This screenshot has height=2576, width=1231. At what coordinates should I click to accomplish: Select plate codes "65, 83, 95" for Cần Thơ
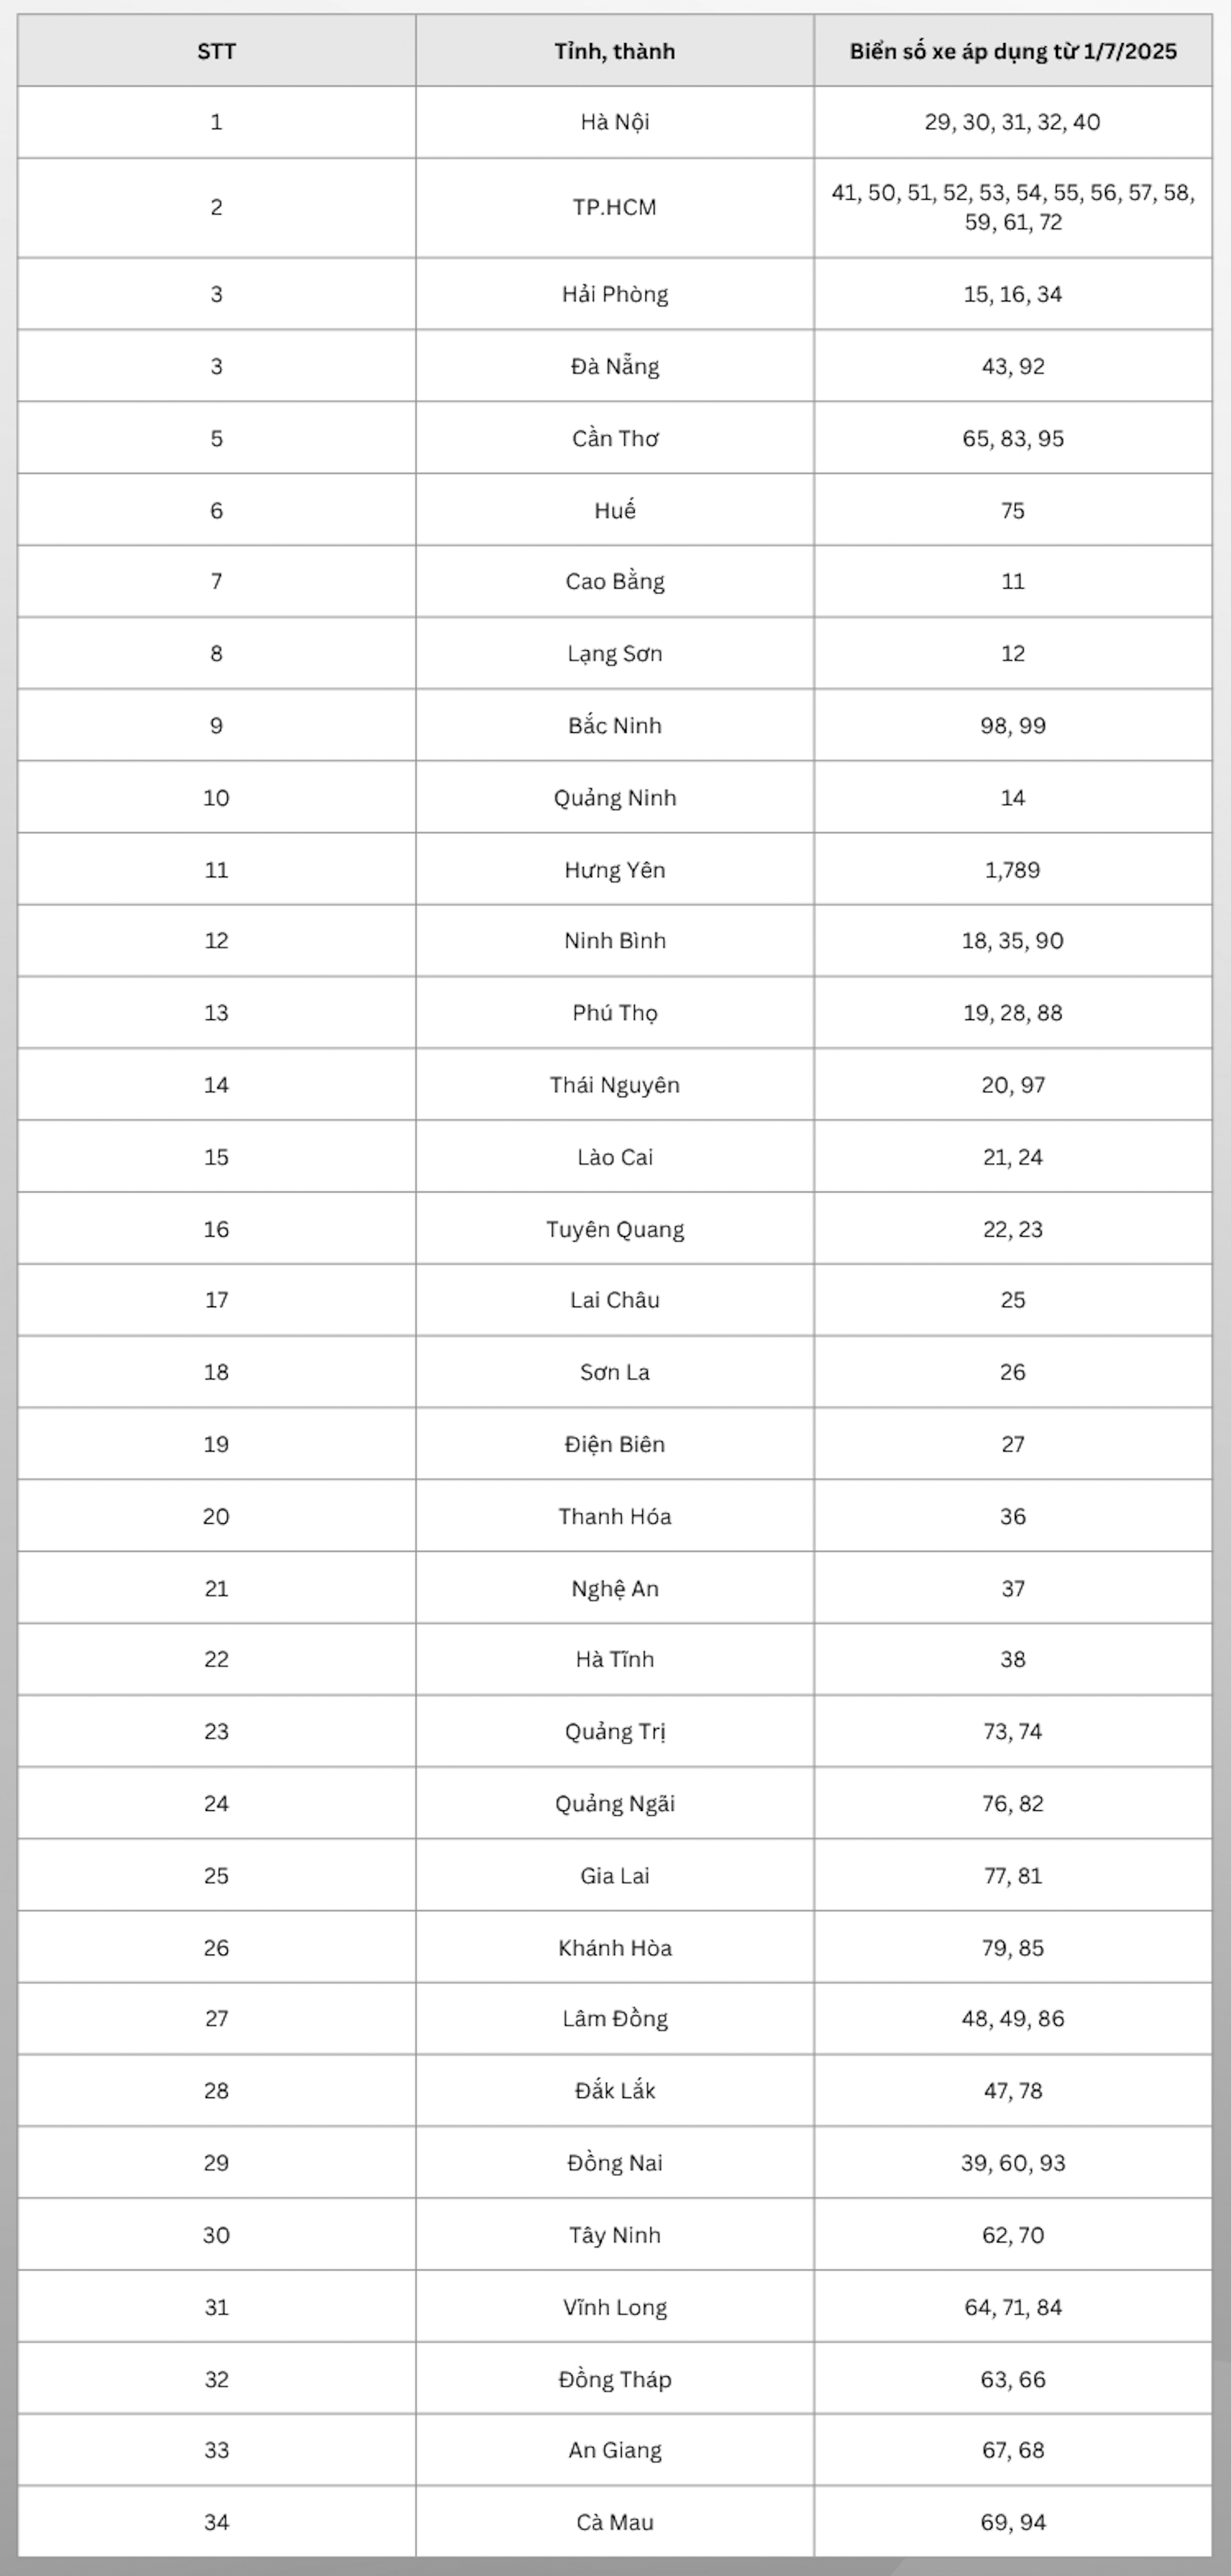click(1012, 438)
